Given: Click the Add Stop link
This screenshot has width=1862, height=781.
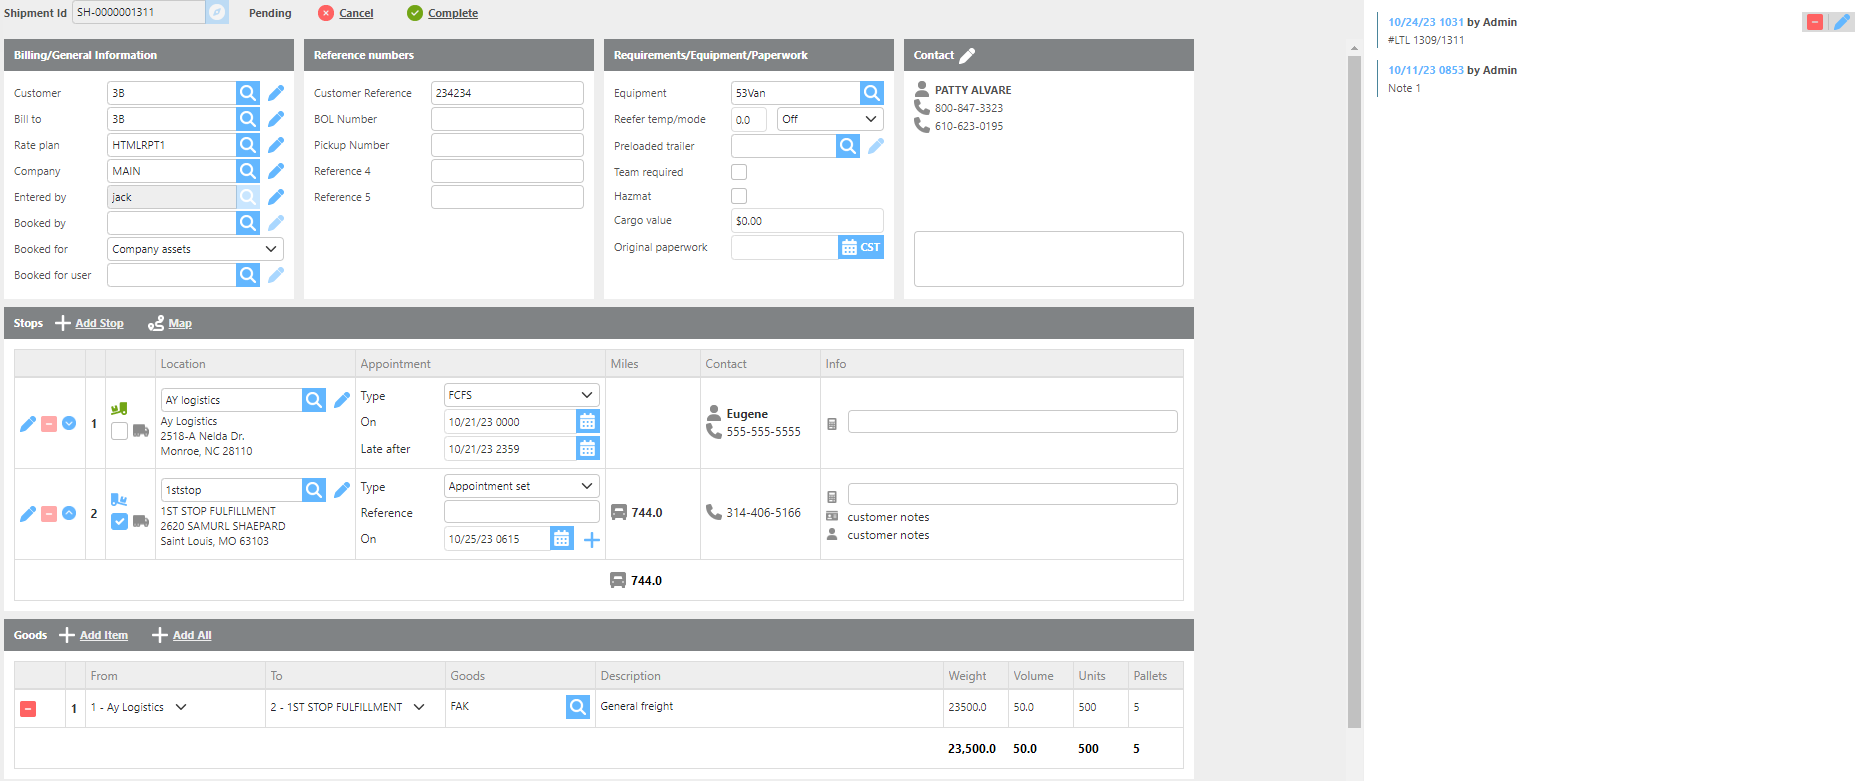Looking at the screenshot, I should [99, 323].
